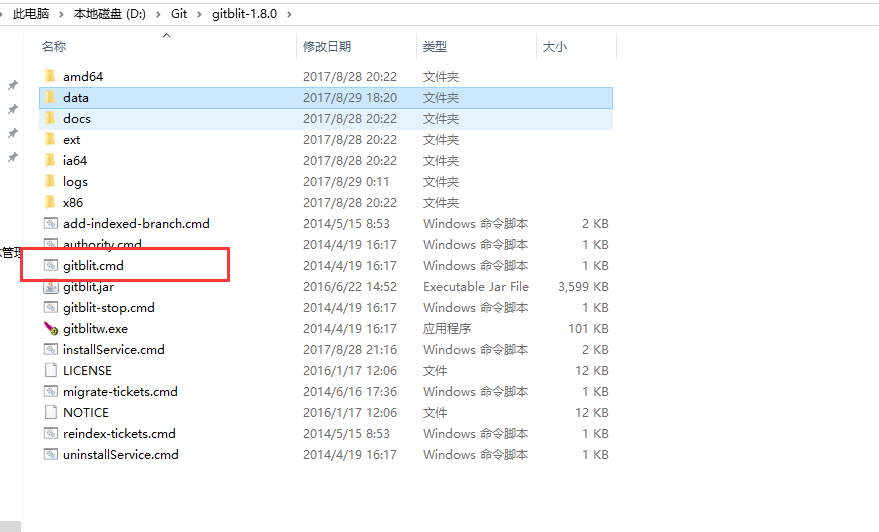Sort by the 修改日期 column header
This screenshot has height=532, width=879.
(327, 47)
